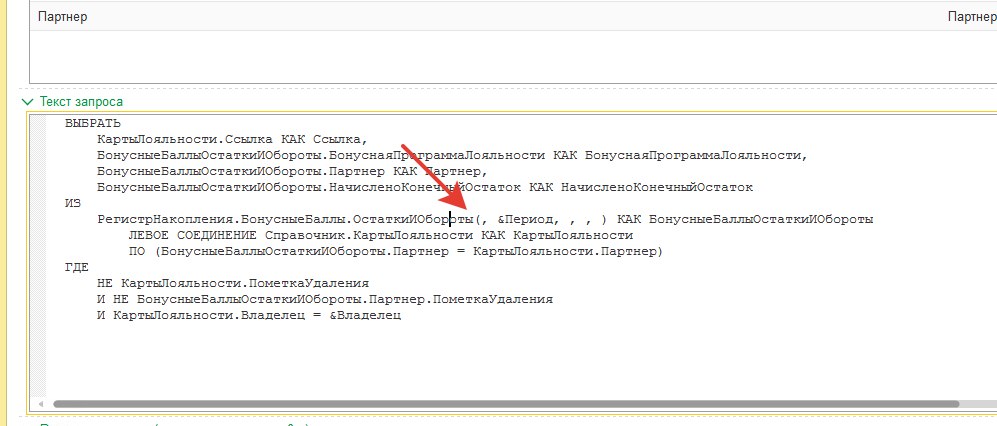Screen dimensions: 997x426
Task: Click the &Владелец parameter in the query
Action: [365, 316]
